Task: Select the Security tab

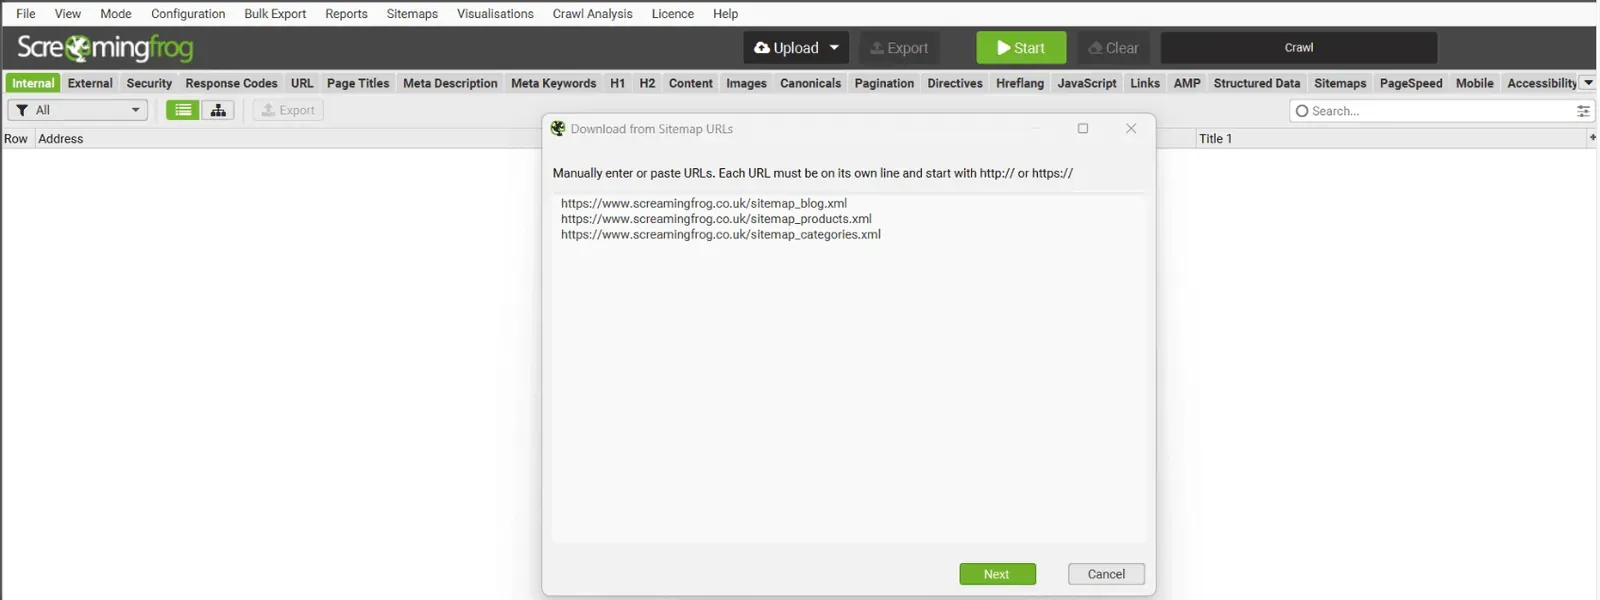Action: (x=149, y=83)
